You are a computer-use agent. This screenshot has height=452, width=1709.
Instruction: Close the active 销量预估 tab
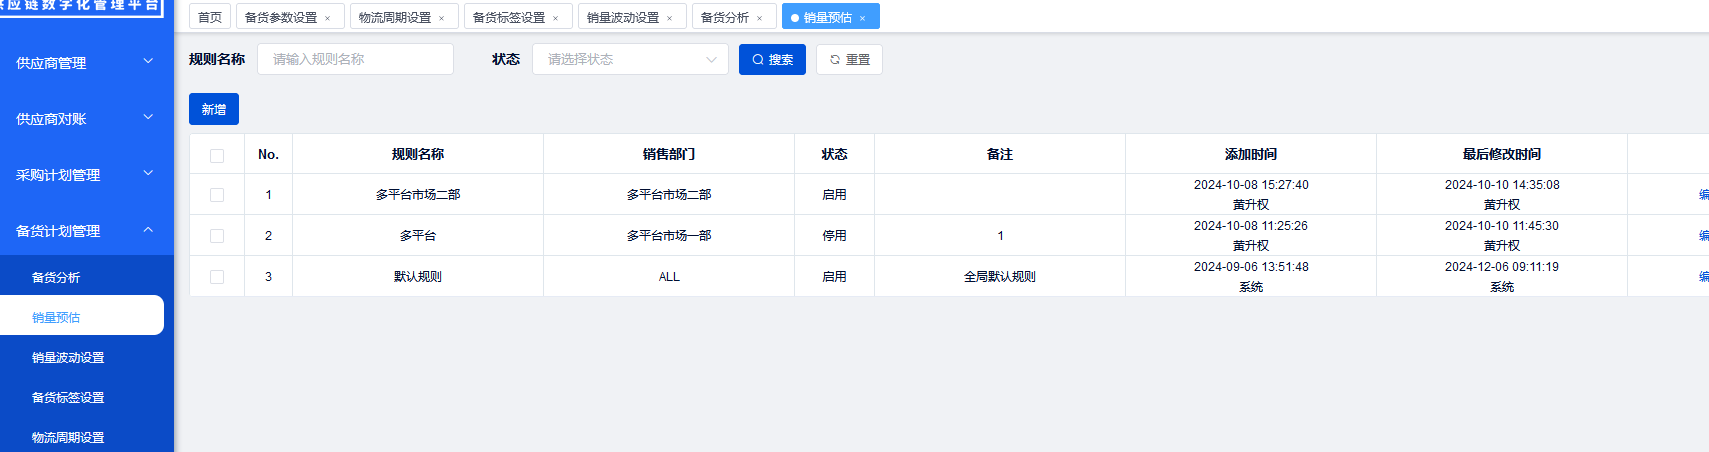tap(862, 18)
